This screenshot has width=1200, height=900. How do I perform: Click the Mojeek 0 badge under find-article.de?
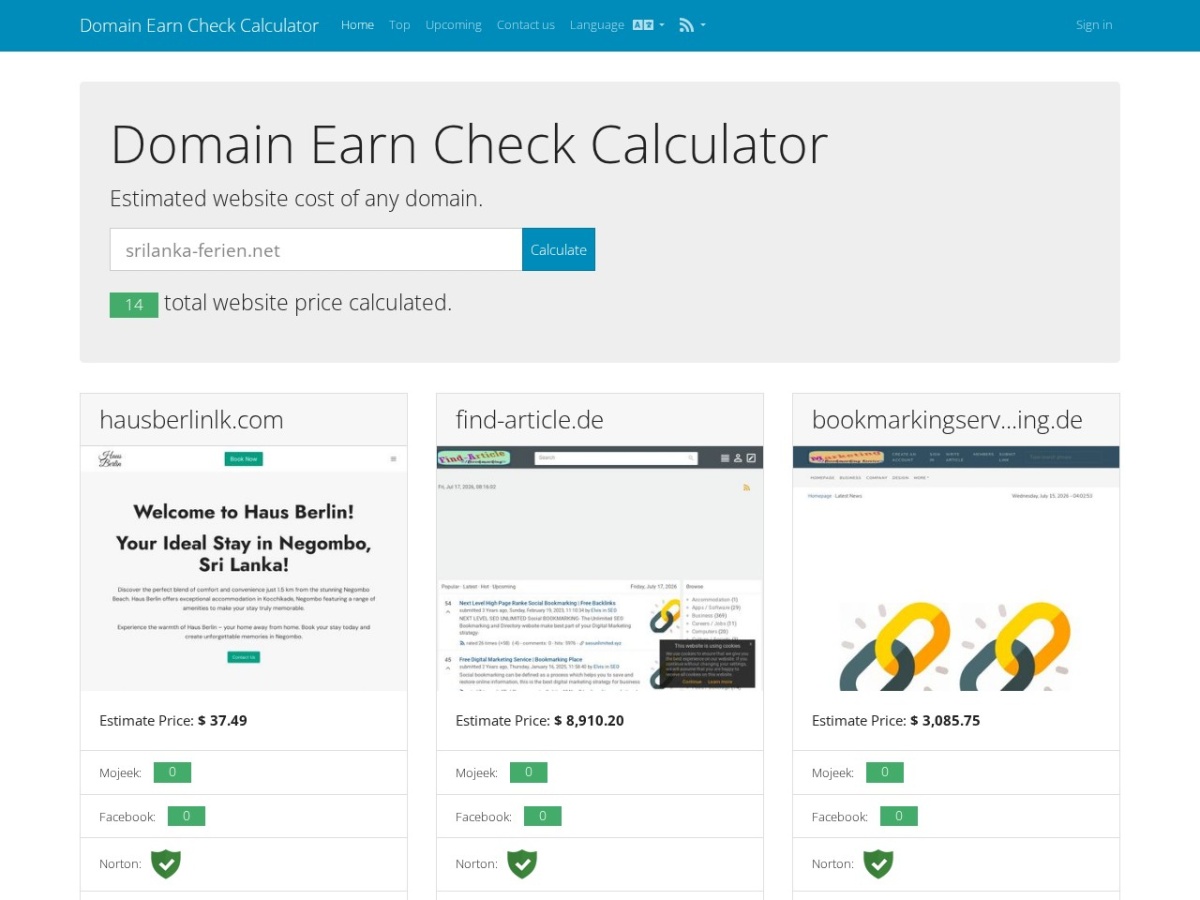coord(528,772)
